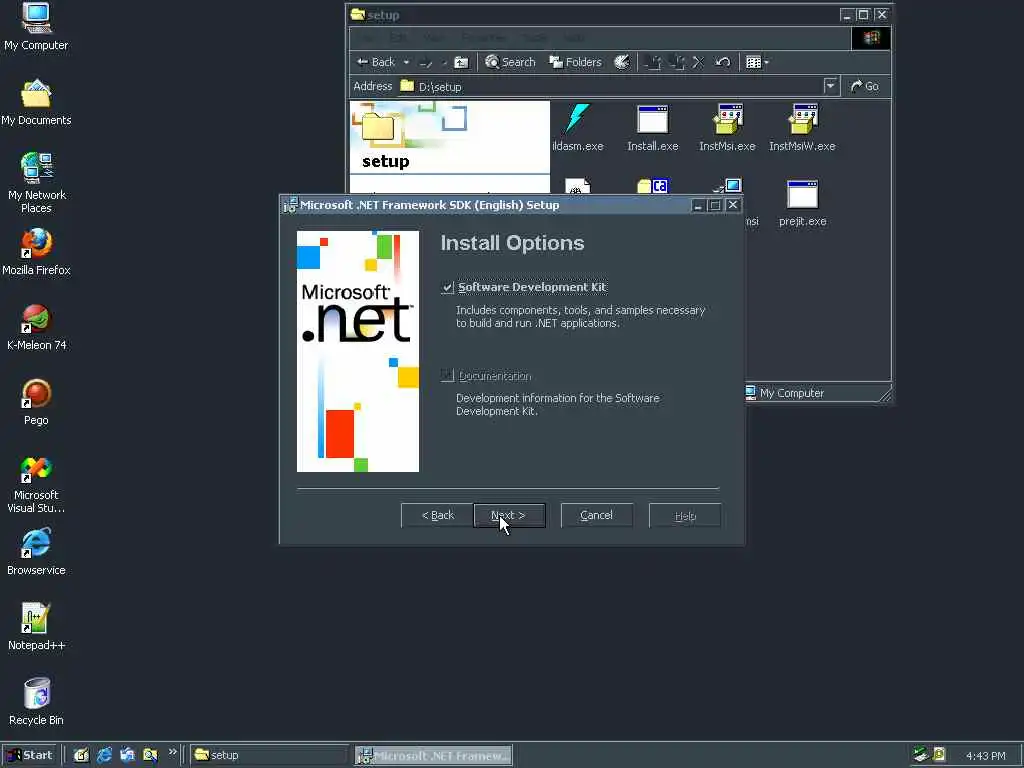The height and width of the screenshot is (768, 1024).
Task: Click the Windows logo throbber in Explorer
Action: tap(871, 38)
